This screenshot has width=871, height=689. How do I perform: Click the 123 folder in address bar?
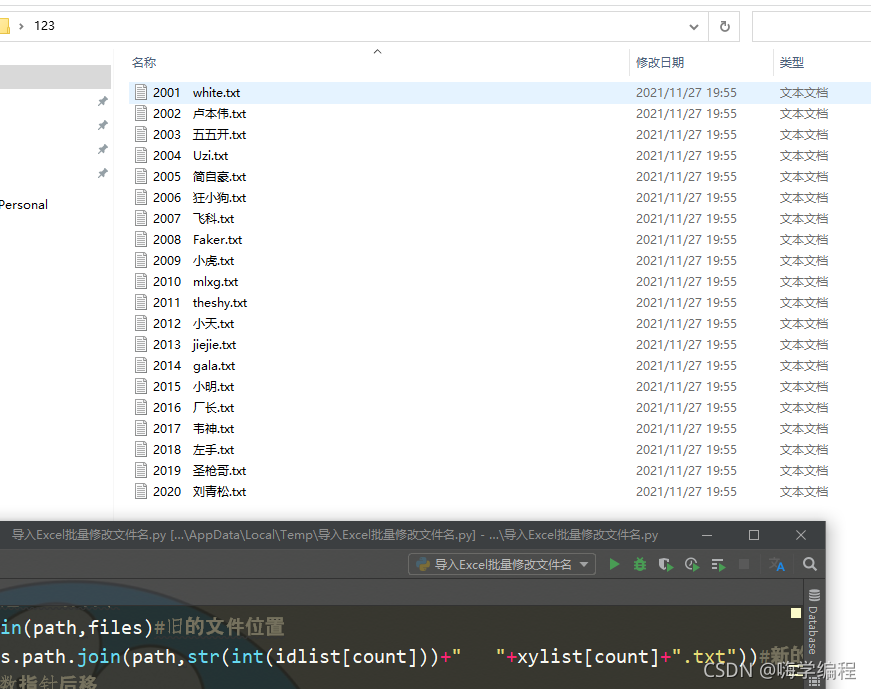click(44, 26)
